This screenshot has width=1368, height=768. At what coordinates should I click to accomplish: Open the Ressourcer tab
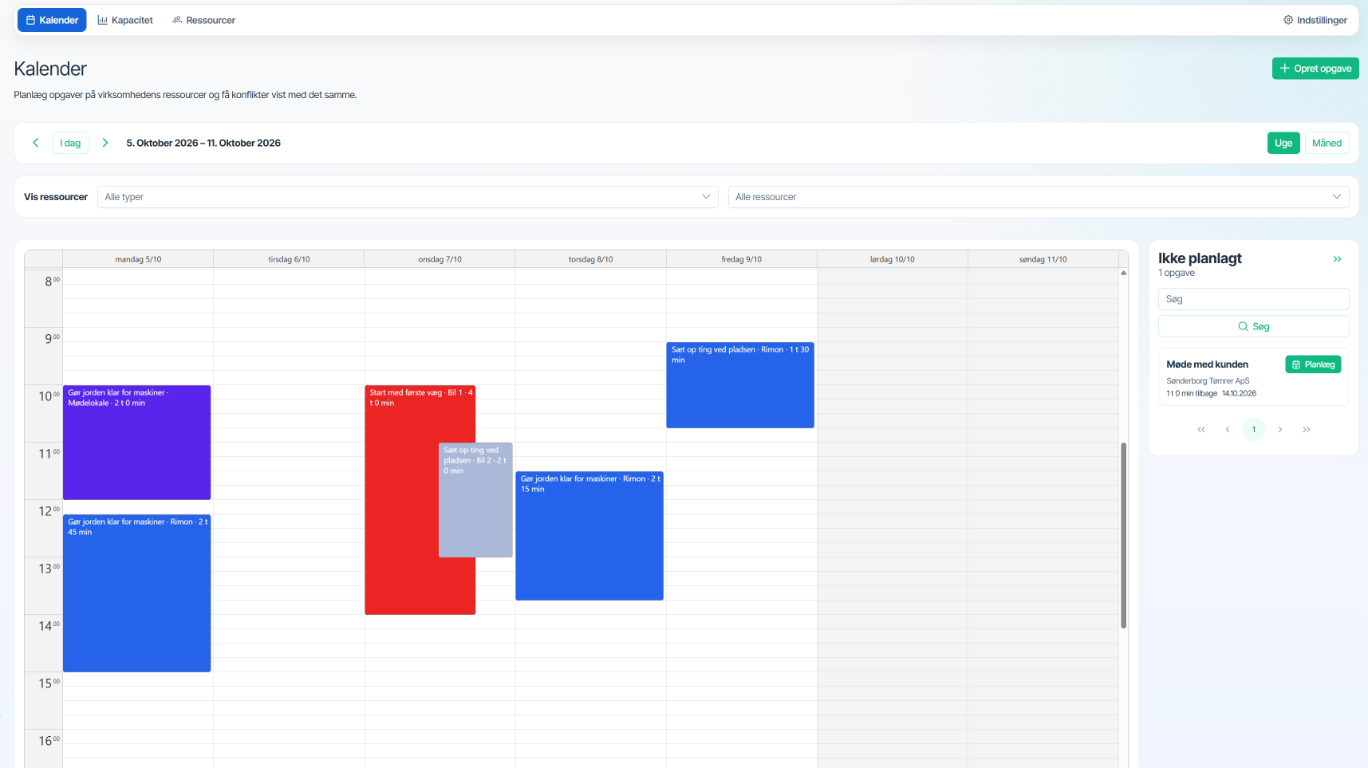click(x=204, y=20)
